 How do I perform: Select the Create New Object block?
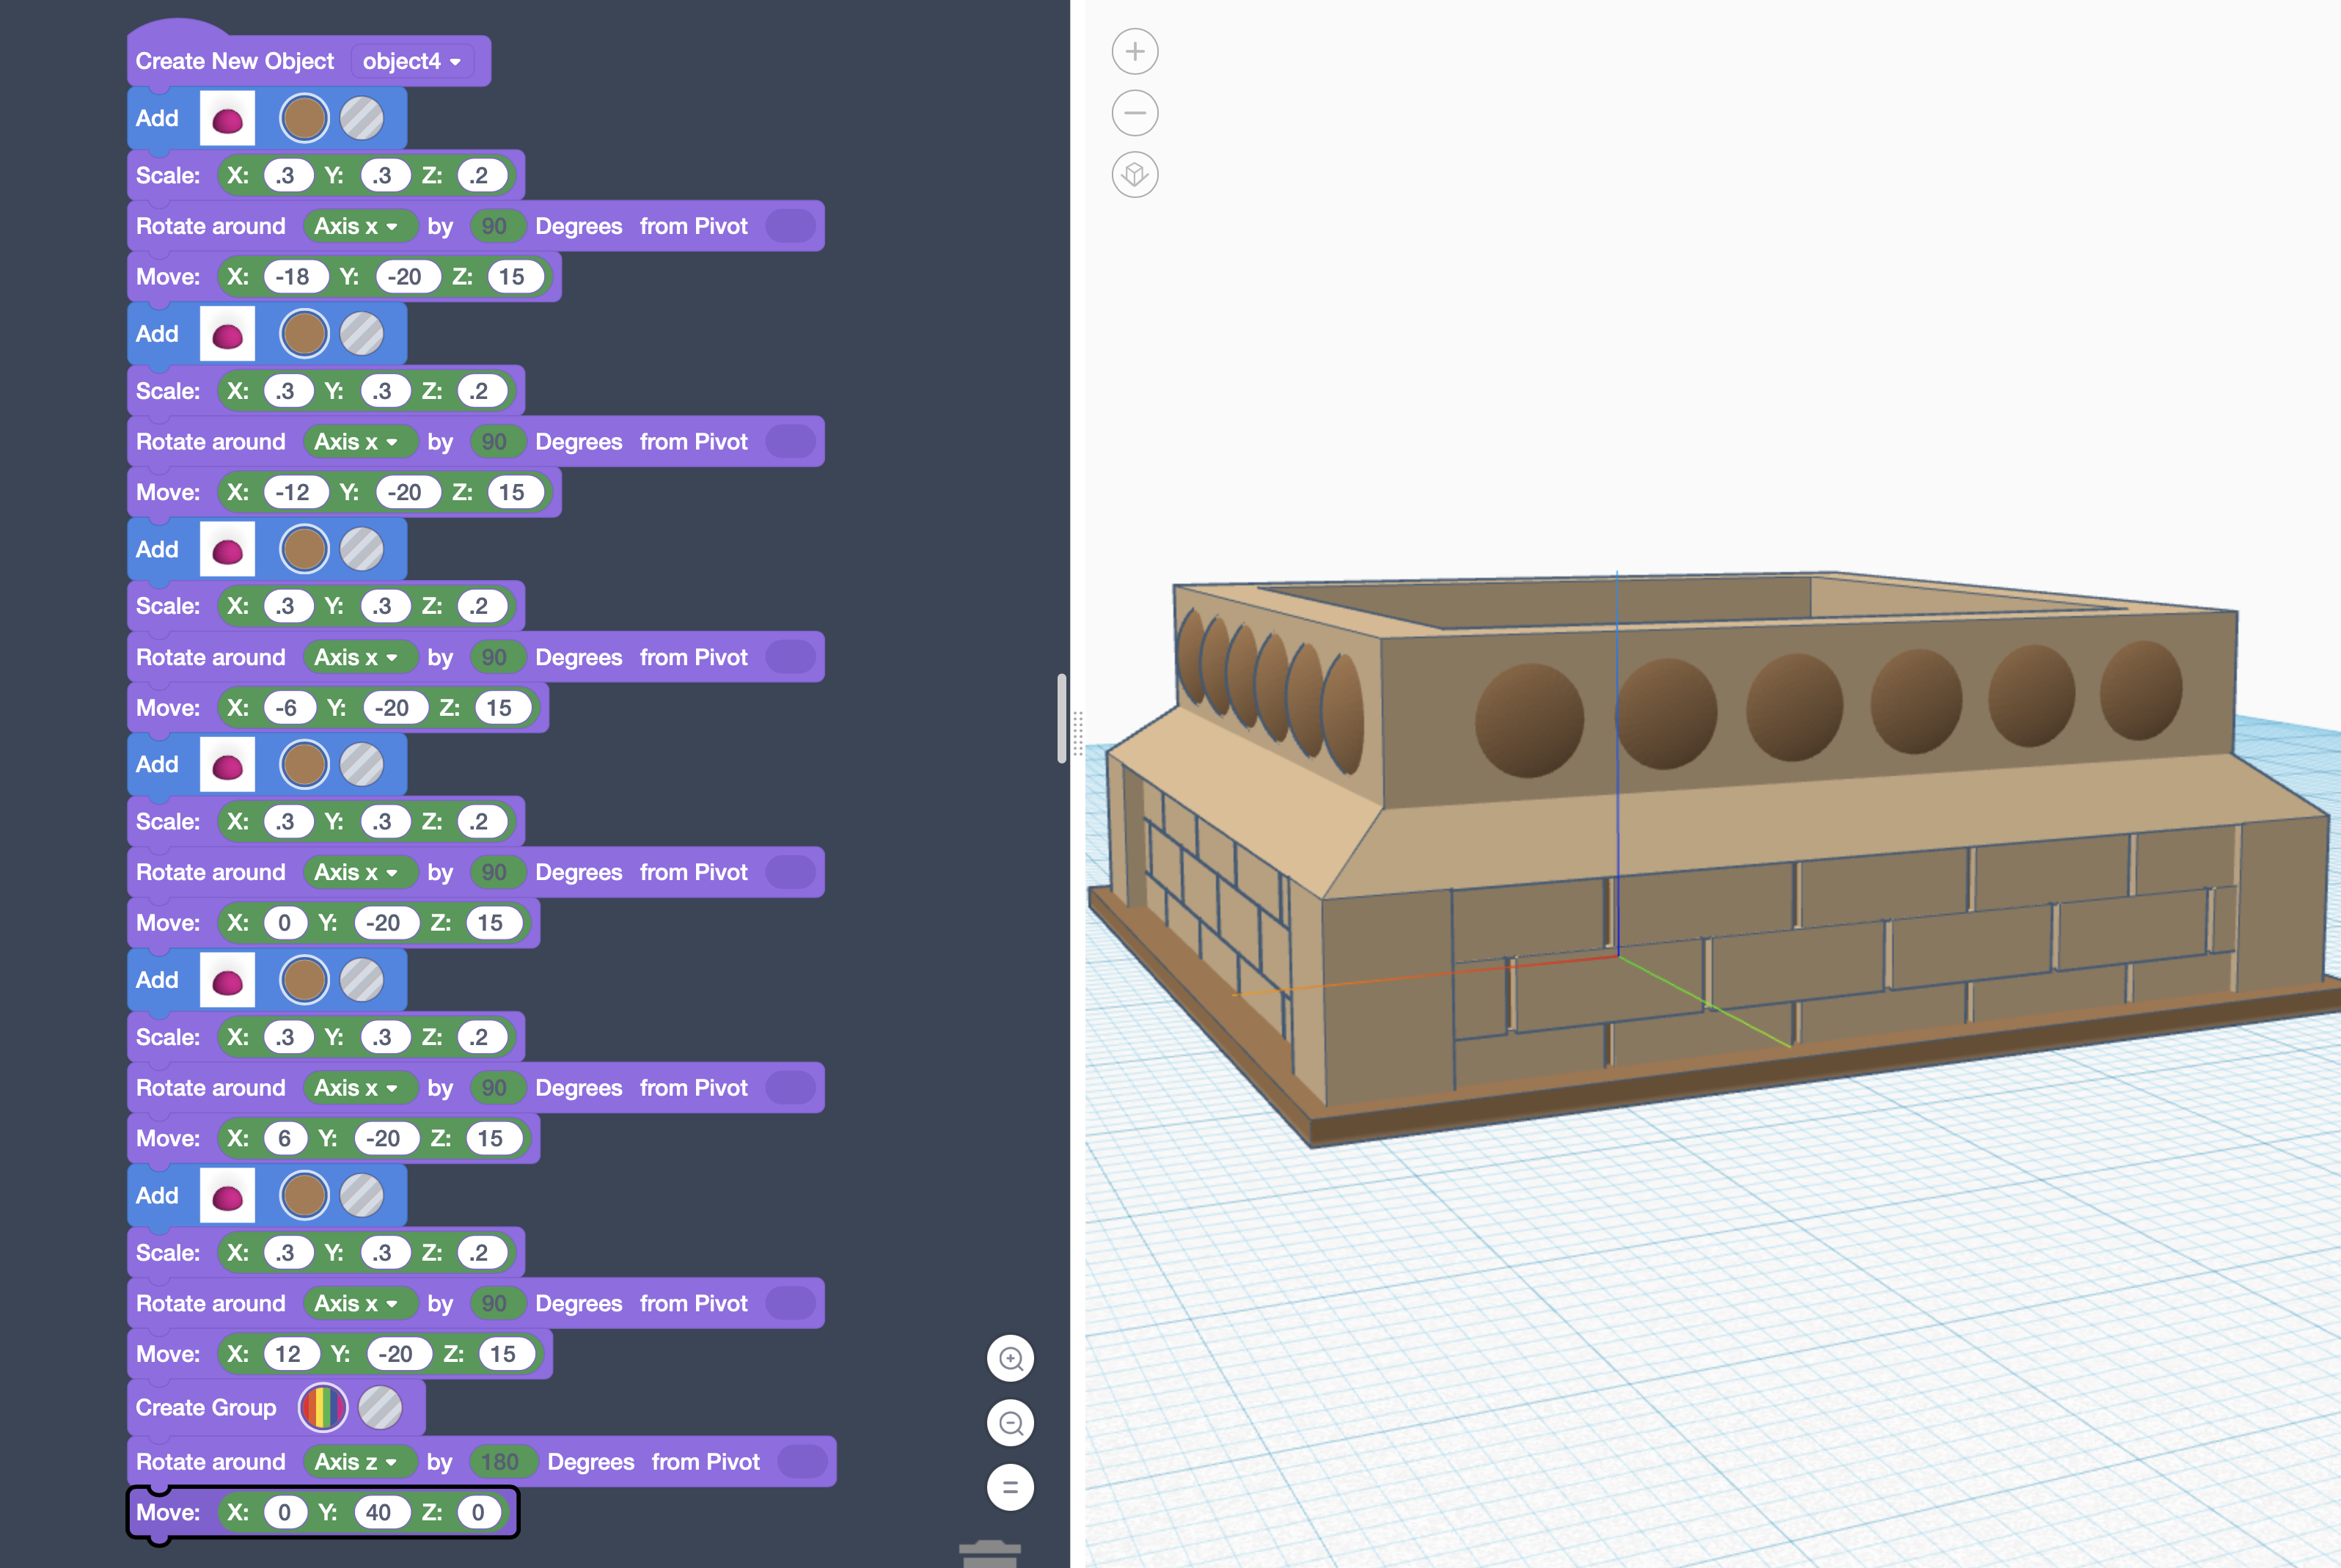click(234, 62)
